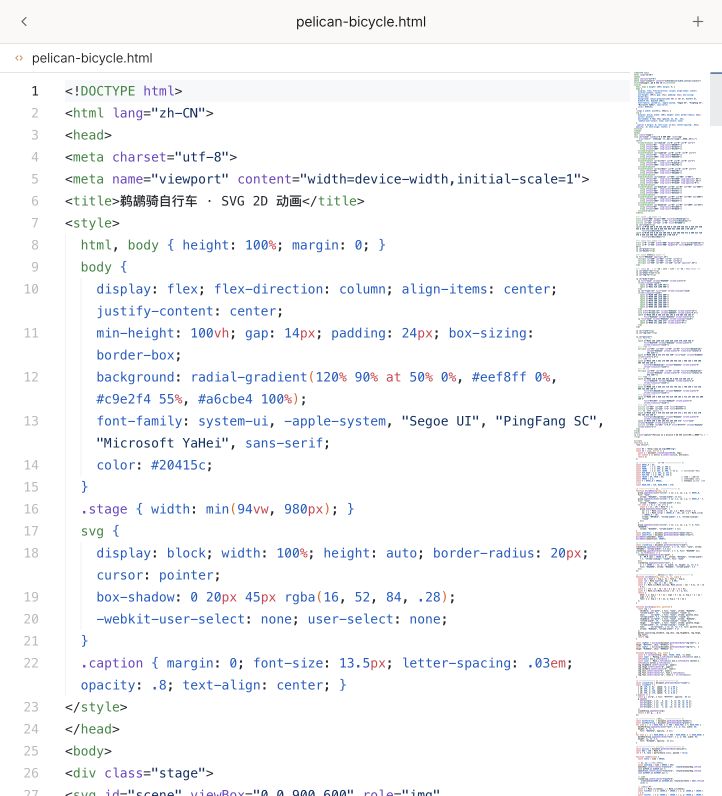Viewport: 722px width, 796px height.
Task: Click the font-family declaration line
Action: tap(350, 432)
